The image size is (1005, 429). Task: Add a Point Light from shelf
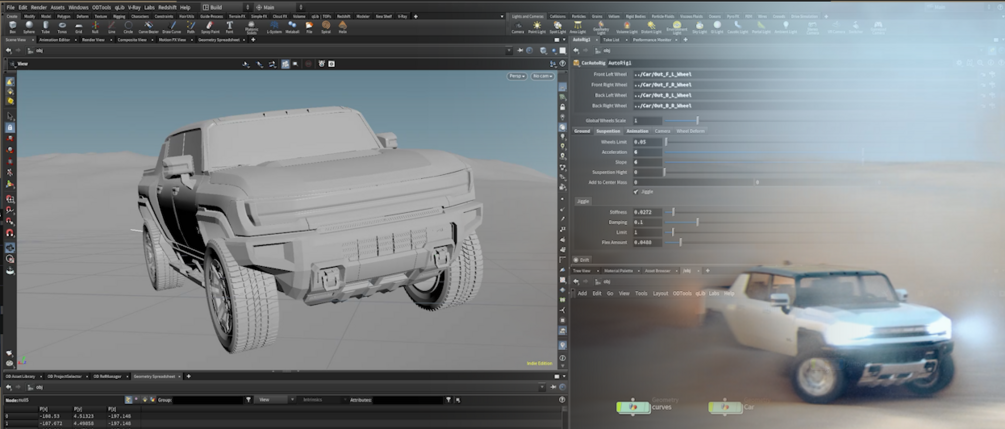click(x=536, y=27)
